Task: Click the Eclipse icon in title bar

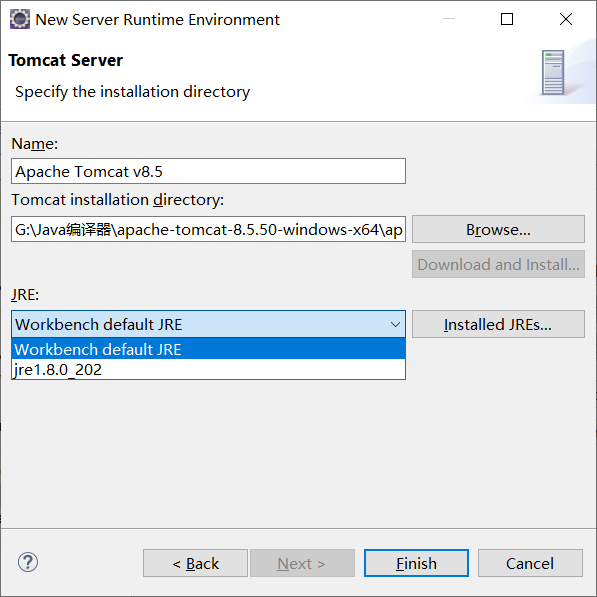Action: click(x=19, y=19)
